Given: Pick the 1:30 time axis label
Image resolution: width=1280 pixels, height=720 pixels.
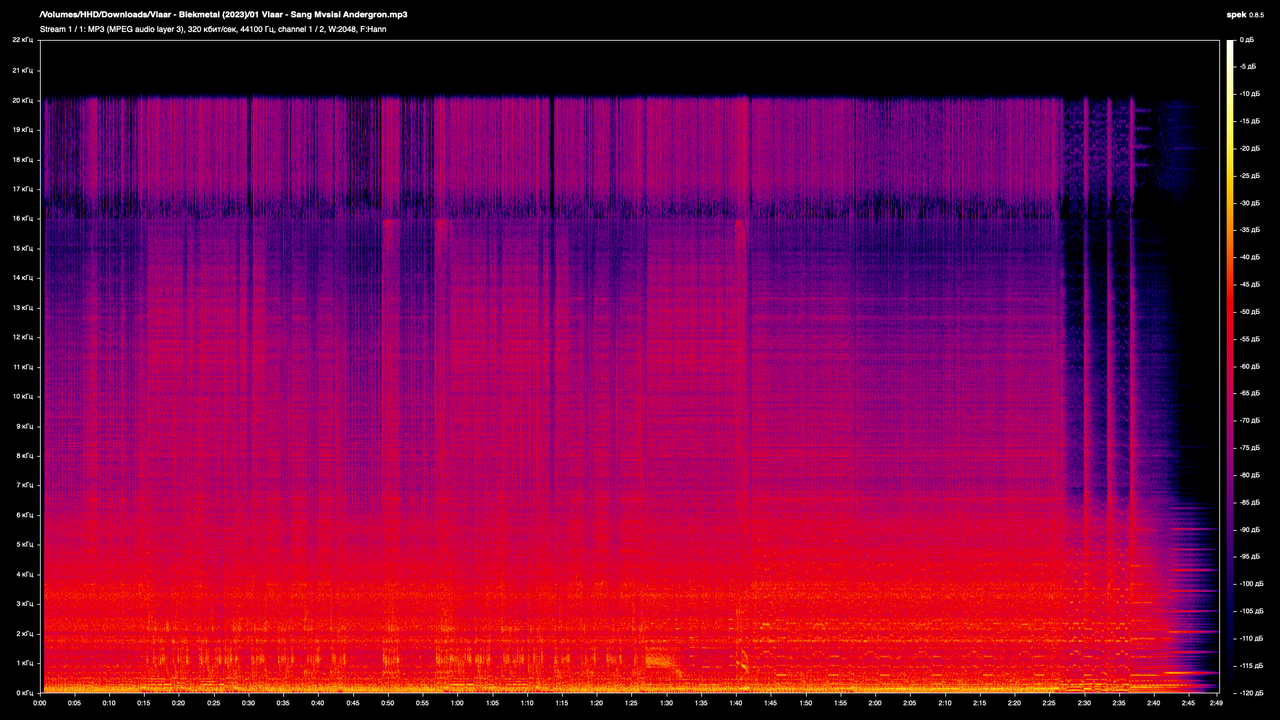Looking at the screenshot, I should coord(667,703).
